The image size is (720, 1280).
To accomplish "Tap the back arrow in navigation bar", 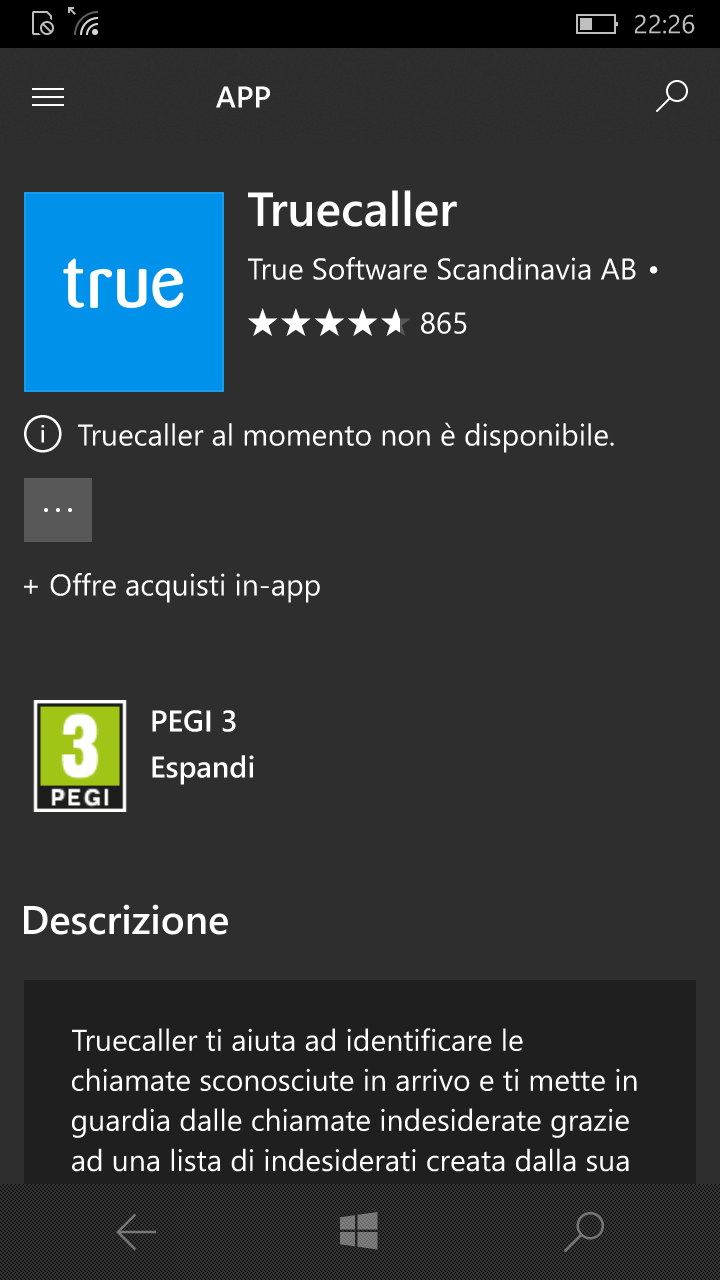I will tap(136, 1232).
